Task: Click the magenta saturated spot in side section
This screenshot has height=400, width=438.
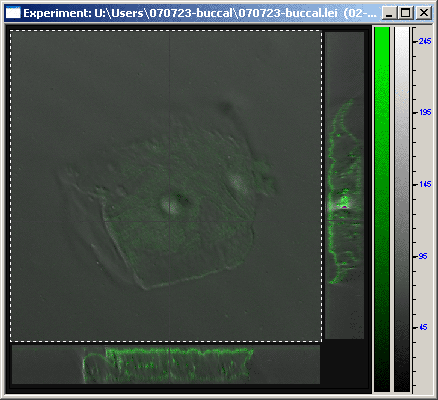Action: coord(344,207)
